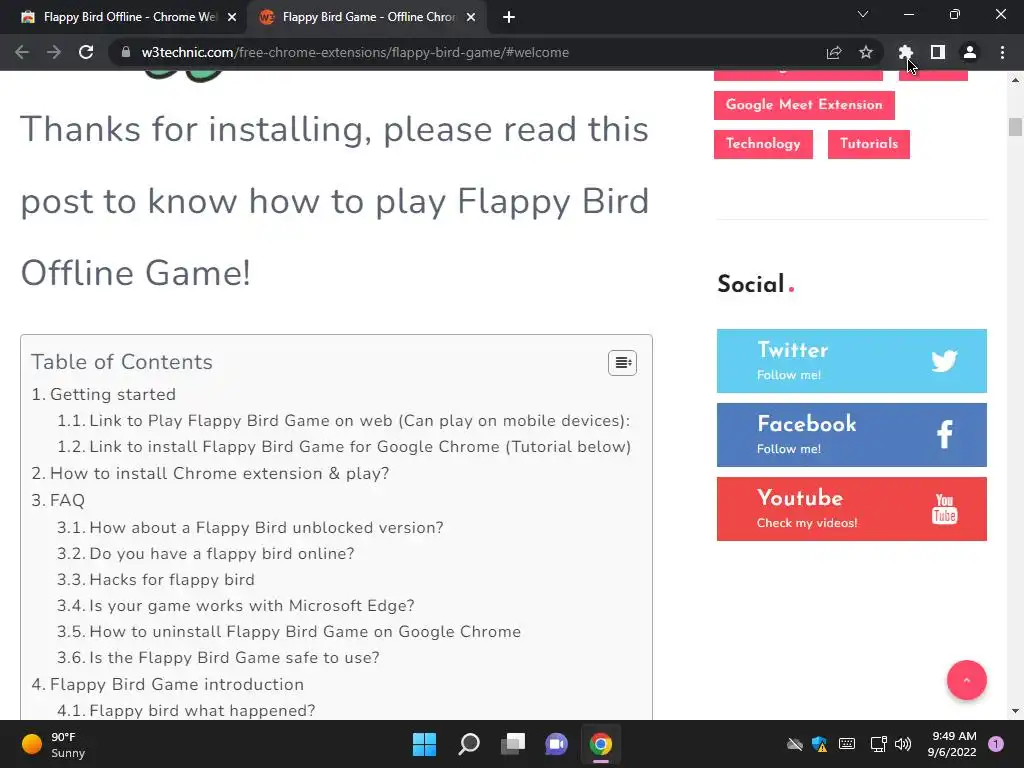Bookmark this page with the star icon
Screen dimensions: 1024x768
tap(866, 52)
